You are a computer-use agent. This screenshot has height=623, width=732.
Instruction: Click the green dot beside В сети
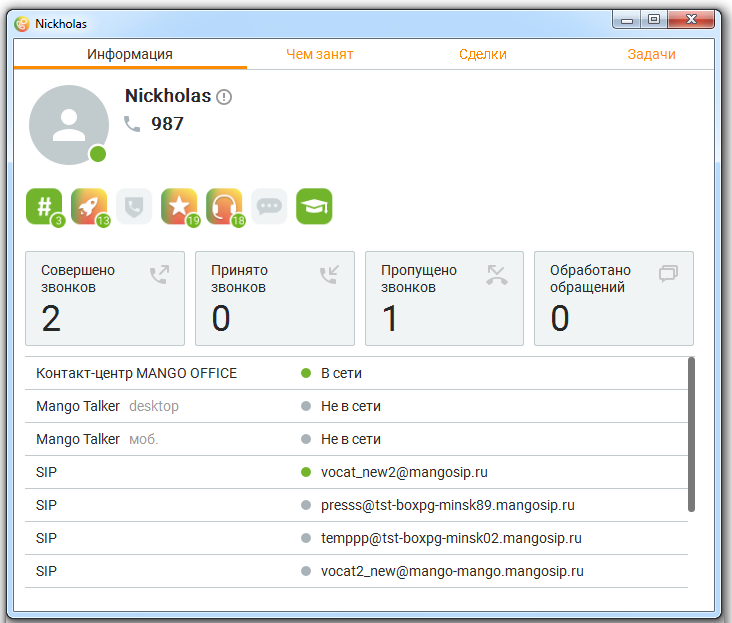click(306, 373)
